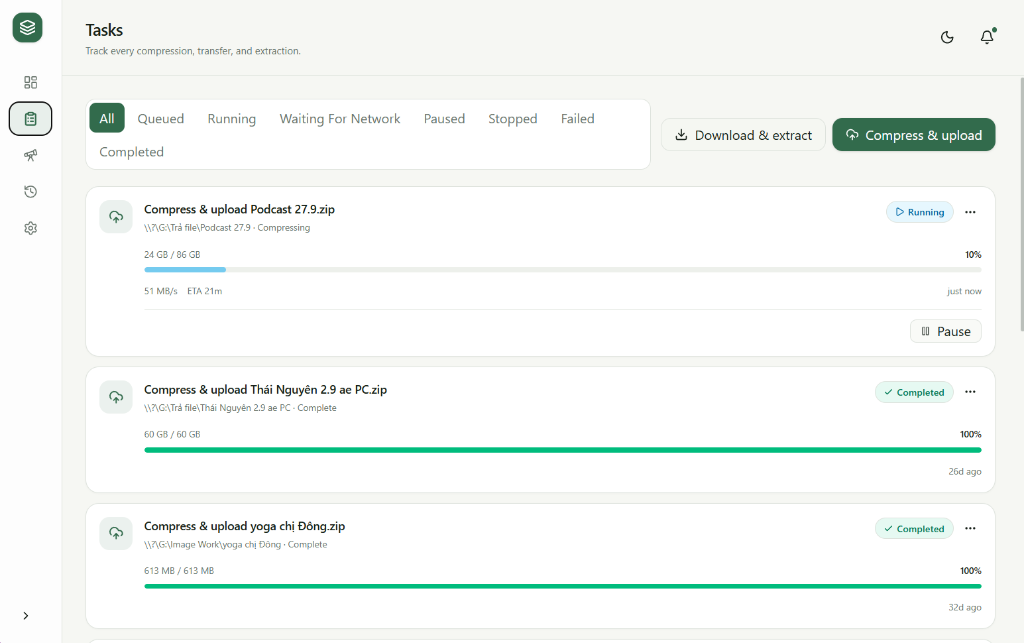Image resolution: width=1024 pixels, height=643 pixels.
Task: Click the '51 MB/s' speed text
Action: 161,291
